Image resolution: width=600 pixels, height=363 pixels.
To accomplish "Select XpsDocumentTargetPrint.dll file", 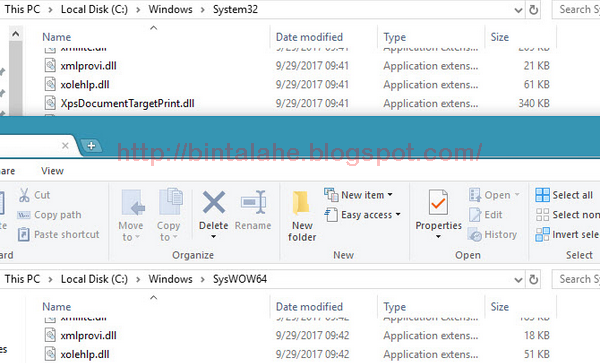I will [x=127, y=103].
